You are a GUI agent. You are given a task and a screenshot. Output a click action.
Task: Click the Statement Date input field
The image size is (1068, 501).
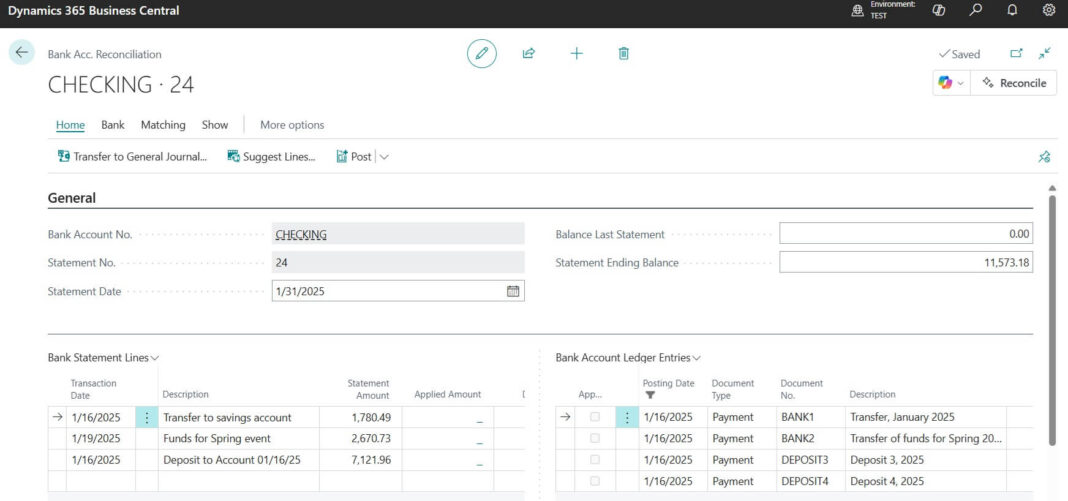click(x=398, y=291)
